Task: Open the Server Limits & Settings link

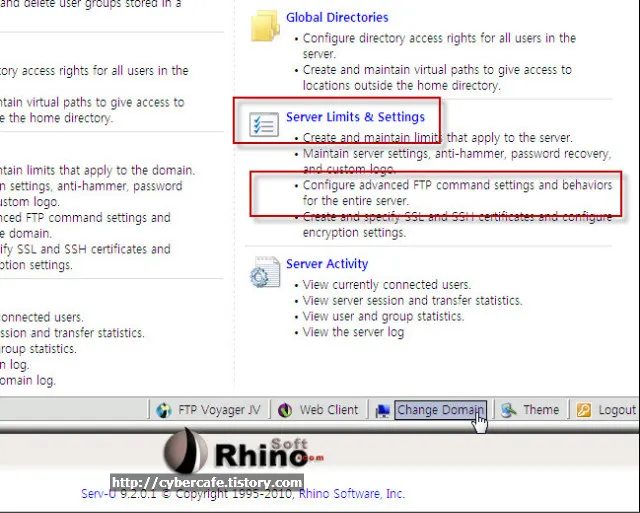Action: point(355,117)
